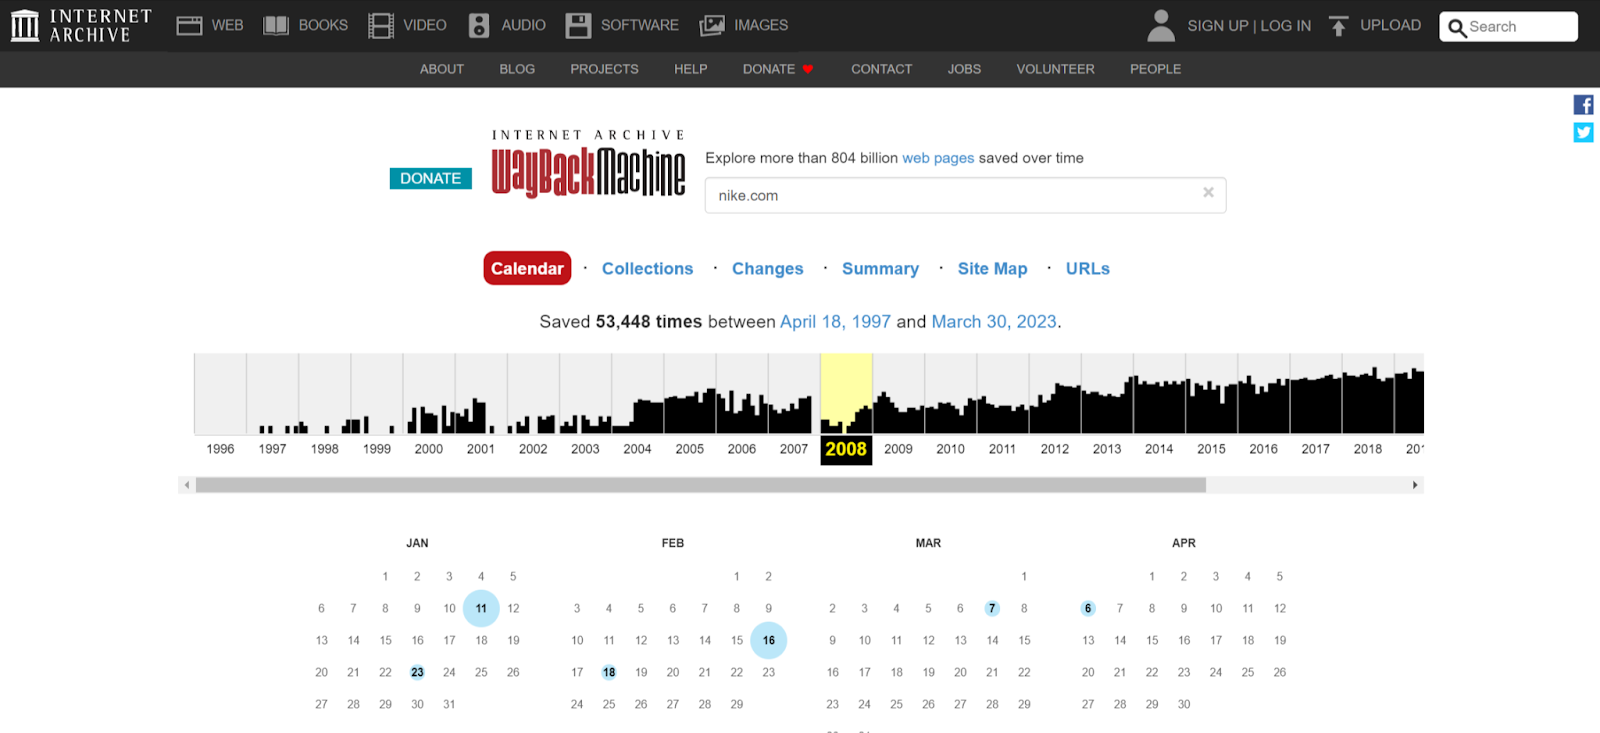
Task: Select year 1997 on the timeline
Action: pos(272,449)
